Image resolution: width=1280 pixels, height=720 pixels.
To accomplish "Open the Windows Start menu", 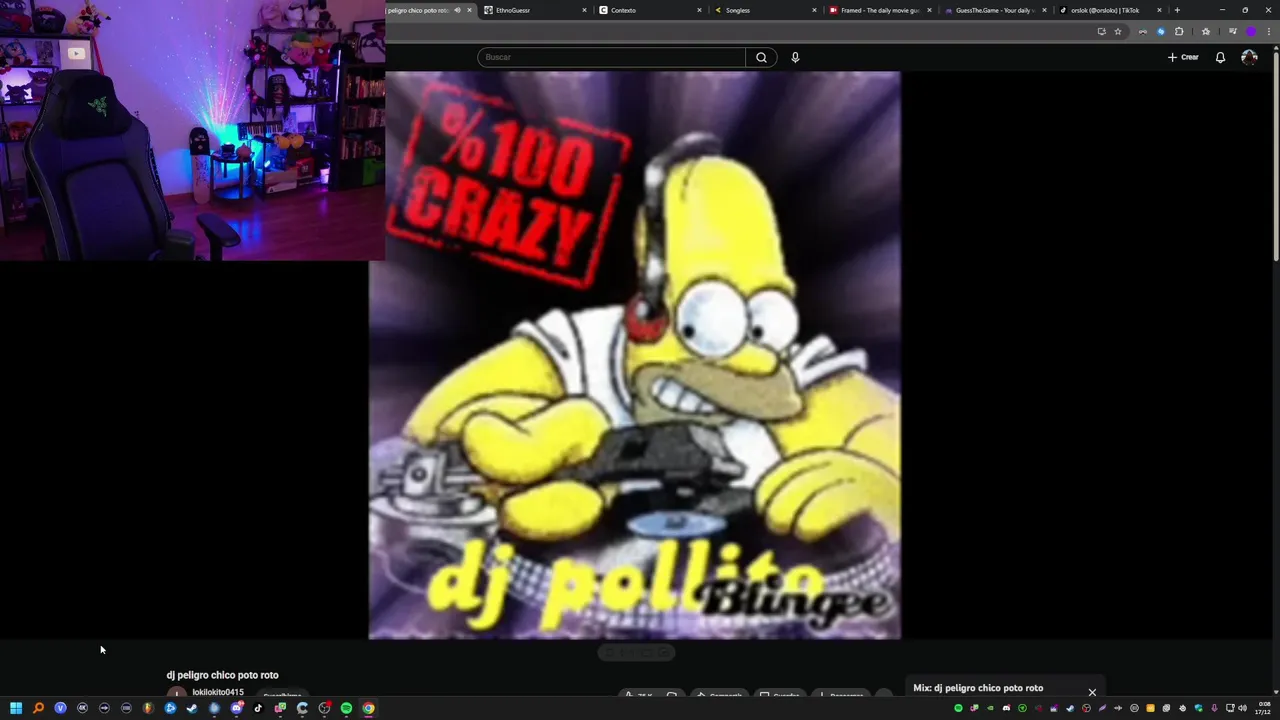I will (16, 708).
